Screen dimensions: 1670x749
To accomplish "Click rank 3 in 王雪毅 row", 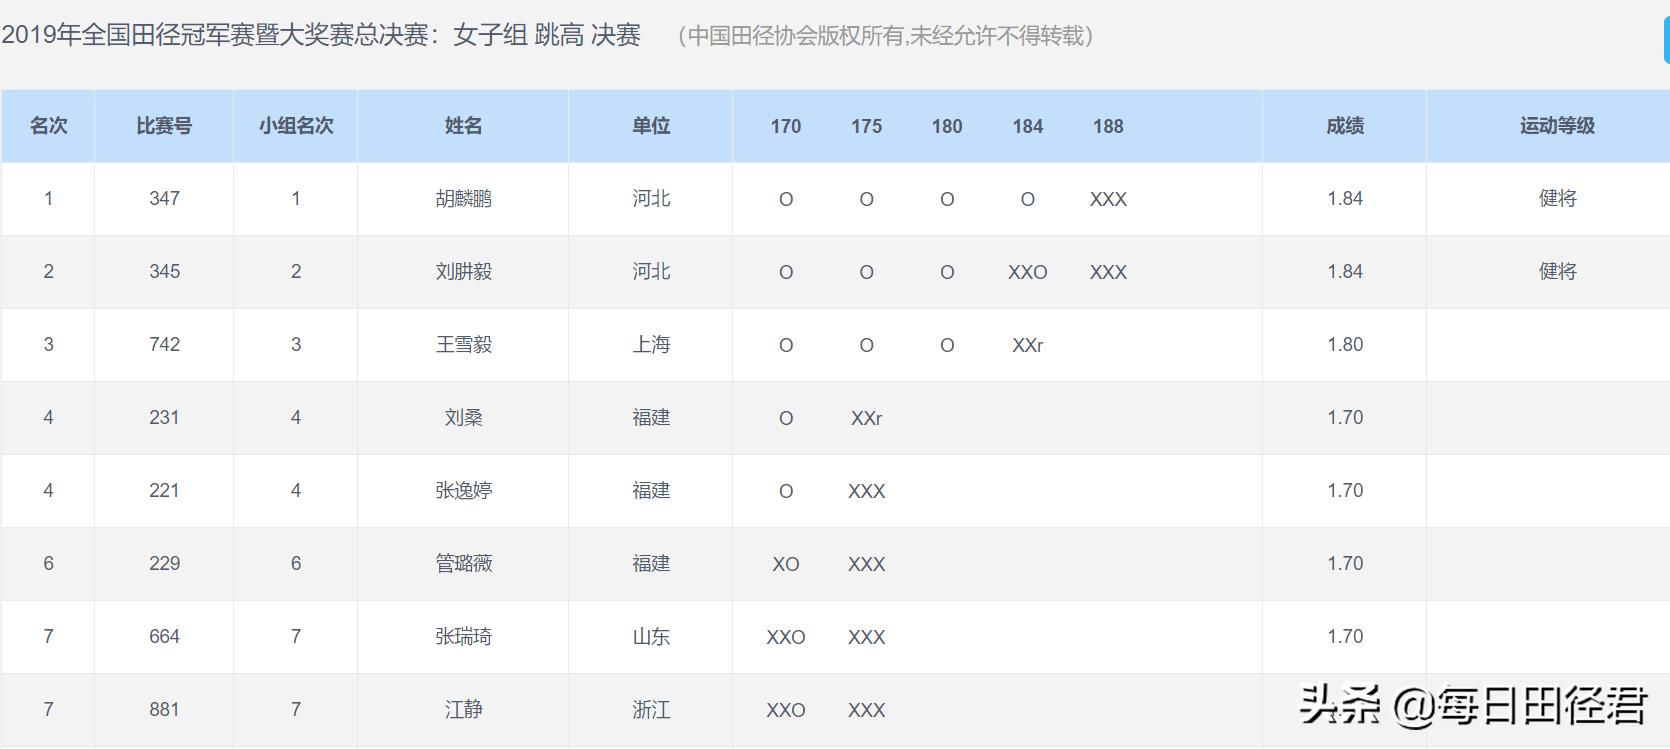I will [48, 345].
